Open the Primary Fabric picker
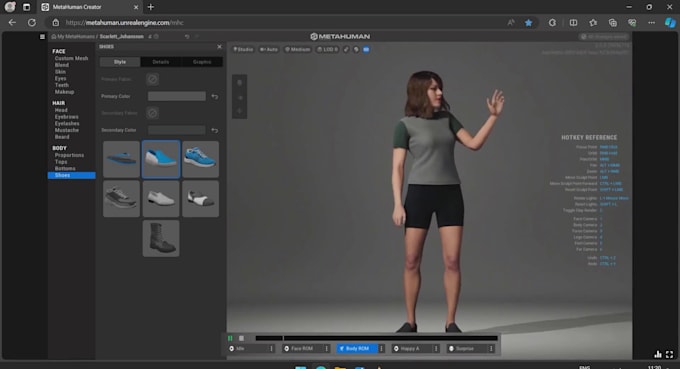The image size is (680, 369). coord(152,79)
